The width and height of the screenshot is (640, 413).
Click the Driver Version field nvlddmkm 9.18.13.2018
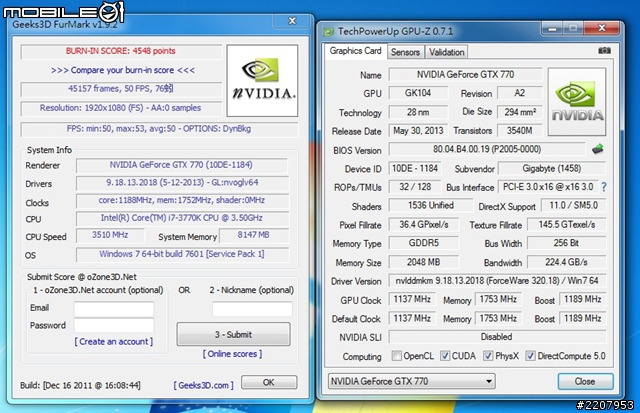pyautogui.click(x=497, y=281)
